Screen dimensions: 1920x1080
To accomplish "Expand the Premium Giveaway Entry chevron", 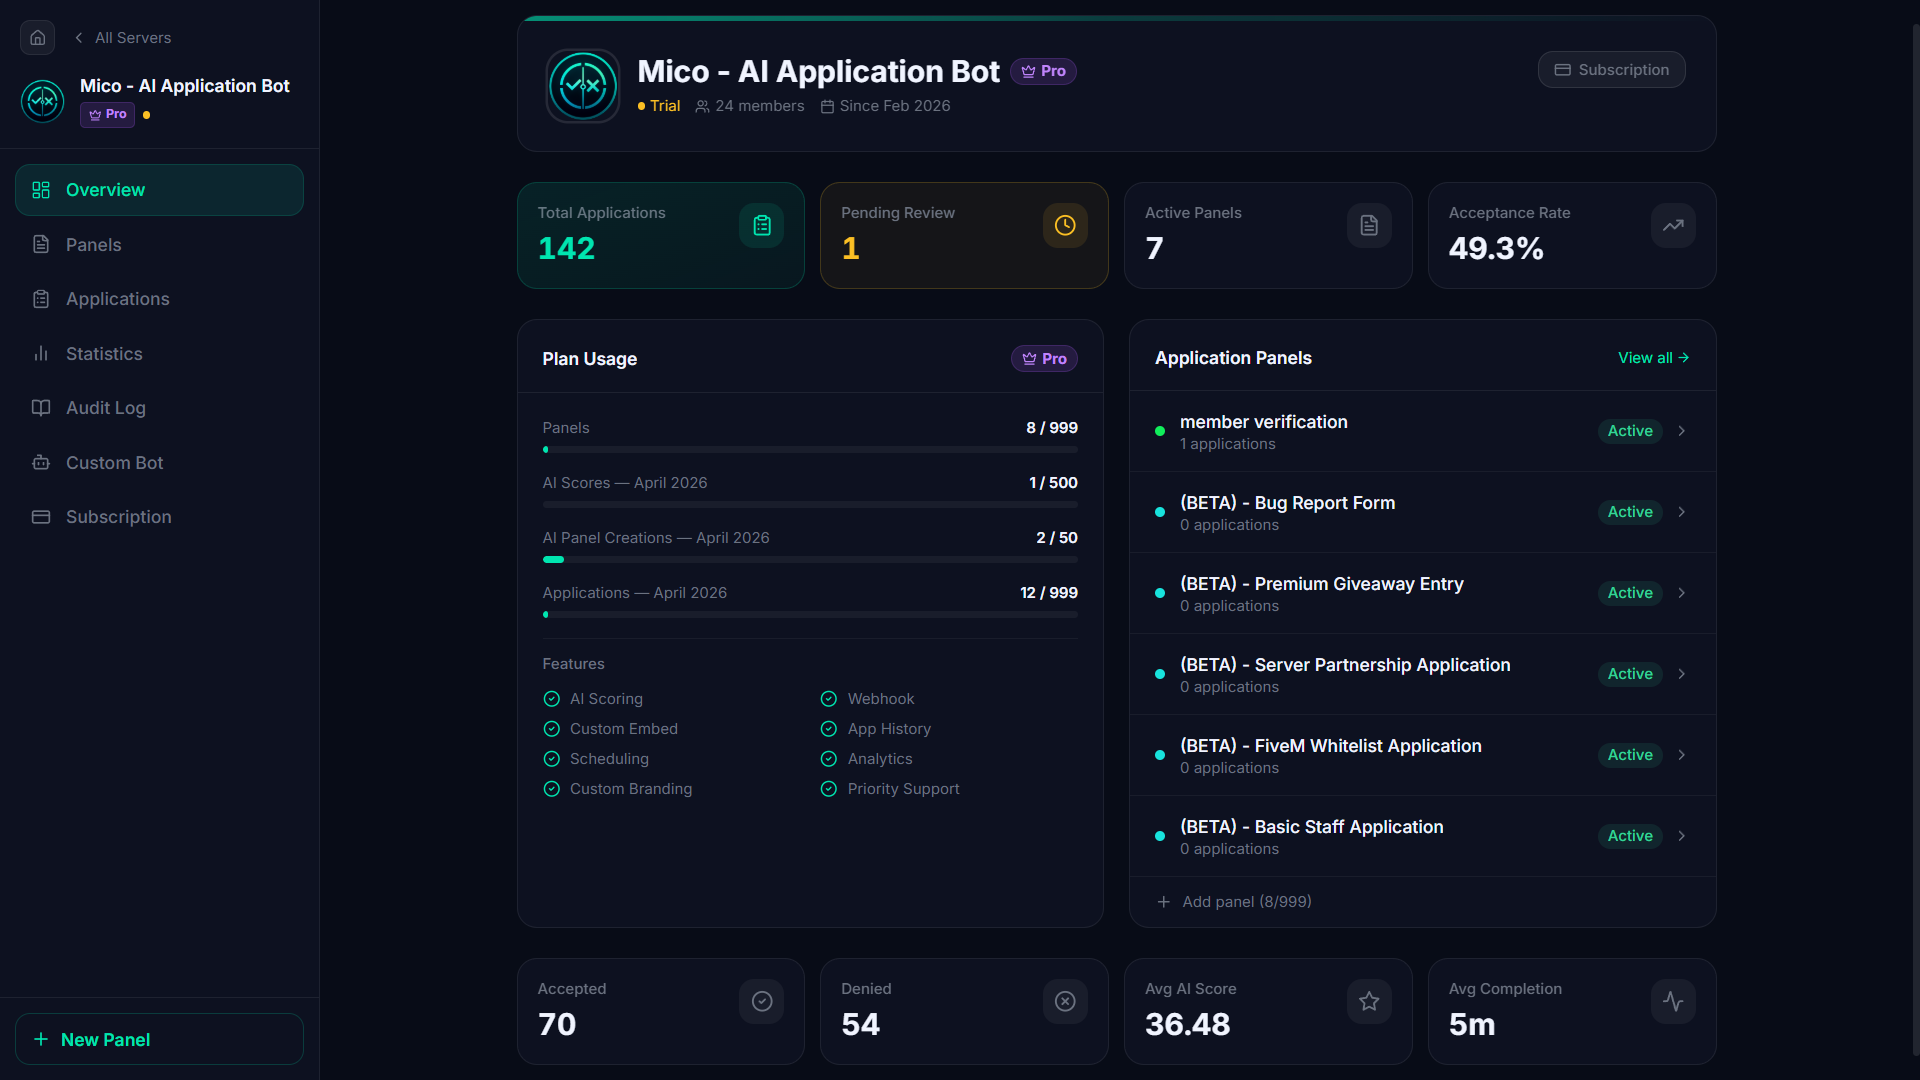I will click(x=1682, y=593).
